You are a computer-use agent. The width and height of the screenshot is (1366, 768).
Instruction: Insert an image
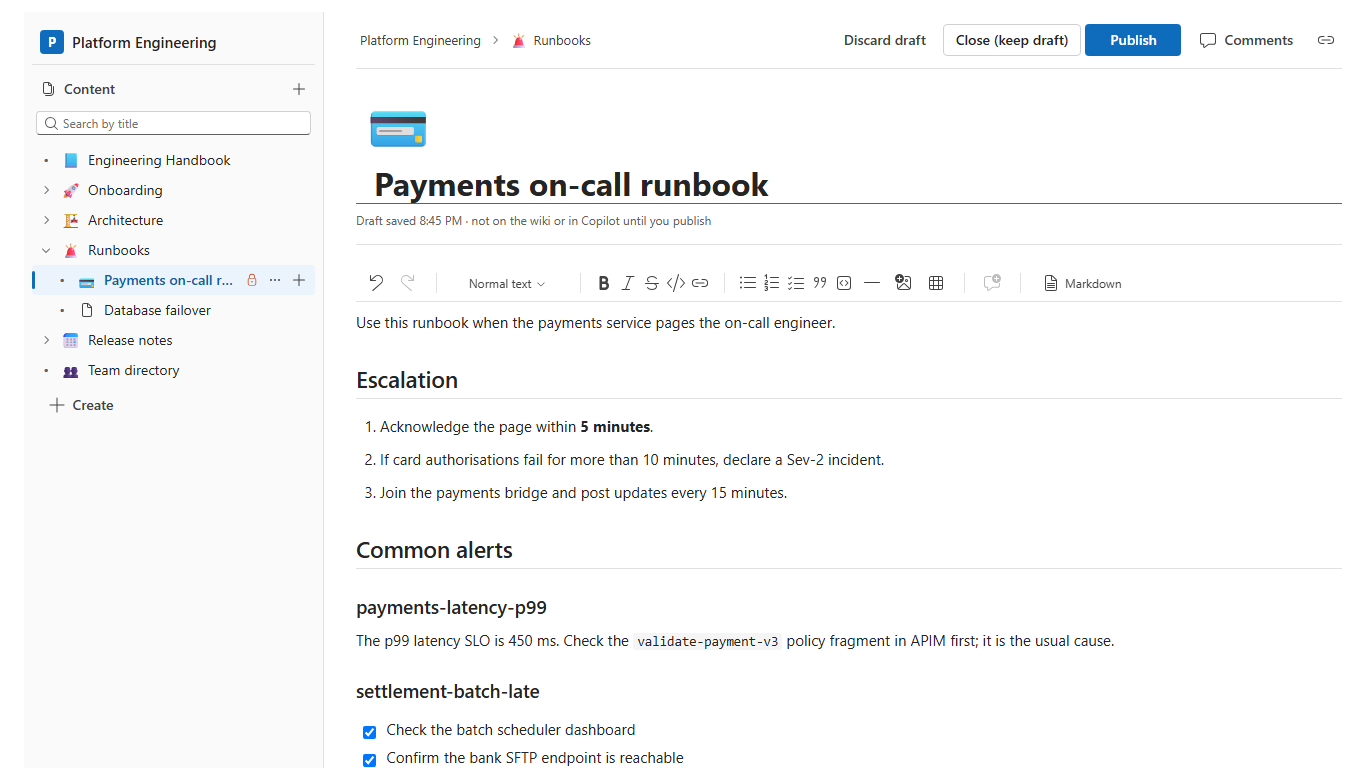(x=904, y=283)
